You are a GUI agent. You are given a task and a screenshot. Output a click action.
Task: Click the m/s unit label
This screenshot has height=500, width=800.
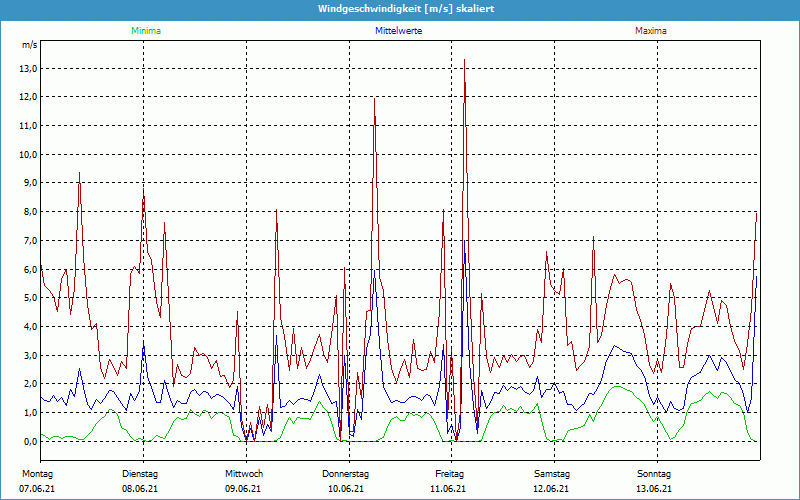click(x=29, y=45)
